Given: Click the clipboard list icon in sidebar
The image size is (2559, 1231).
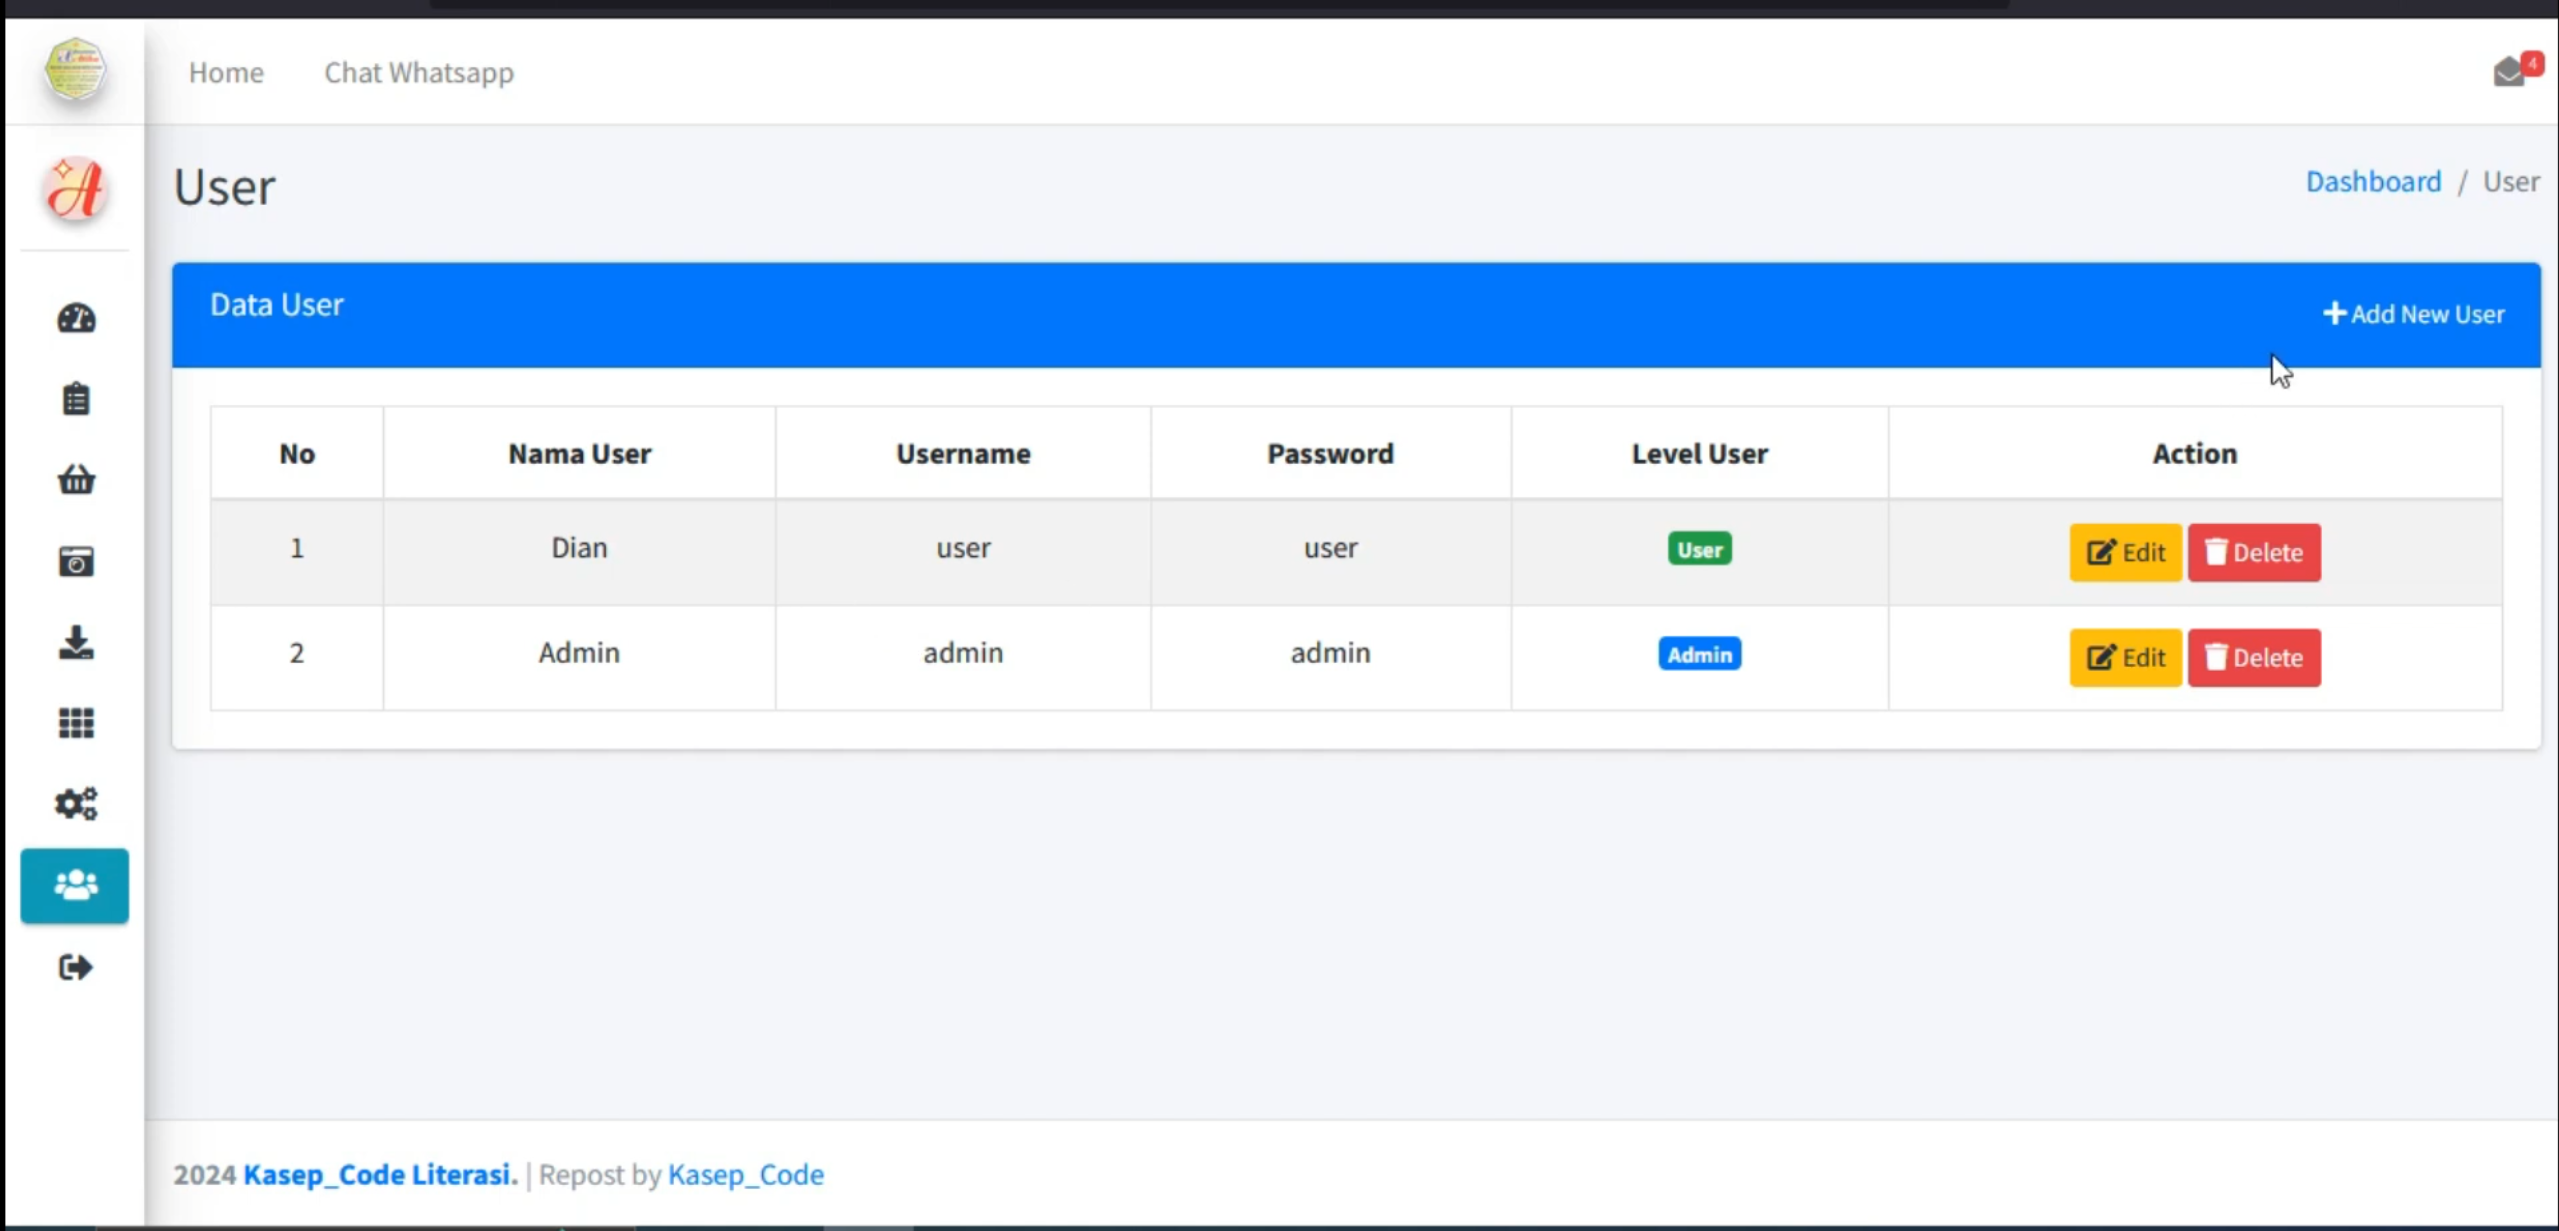Looking at the screenshot, I should click(x=76, y=399).
